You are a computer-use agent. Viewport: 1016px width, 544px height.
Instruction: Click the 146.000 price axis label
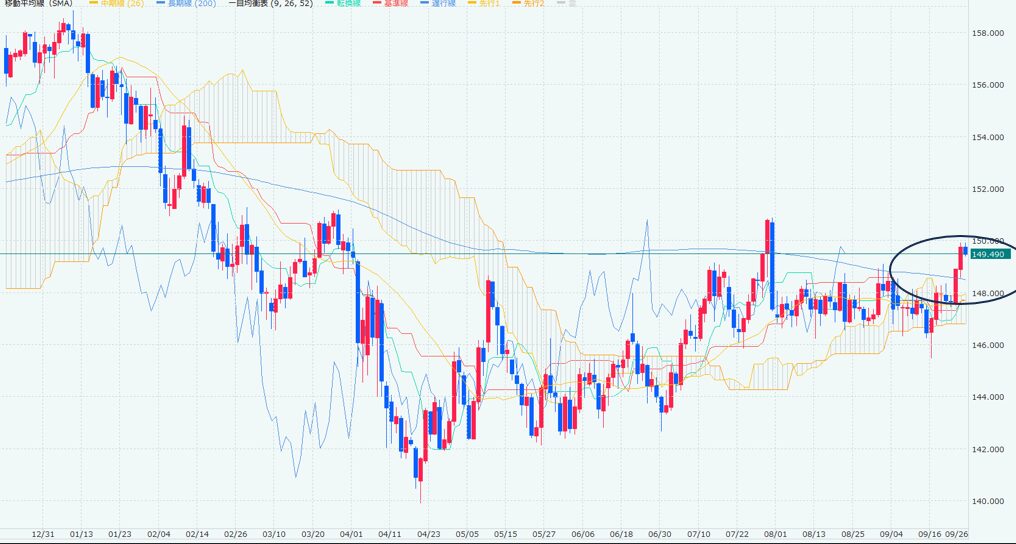point(987,345)
